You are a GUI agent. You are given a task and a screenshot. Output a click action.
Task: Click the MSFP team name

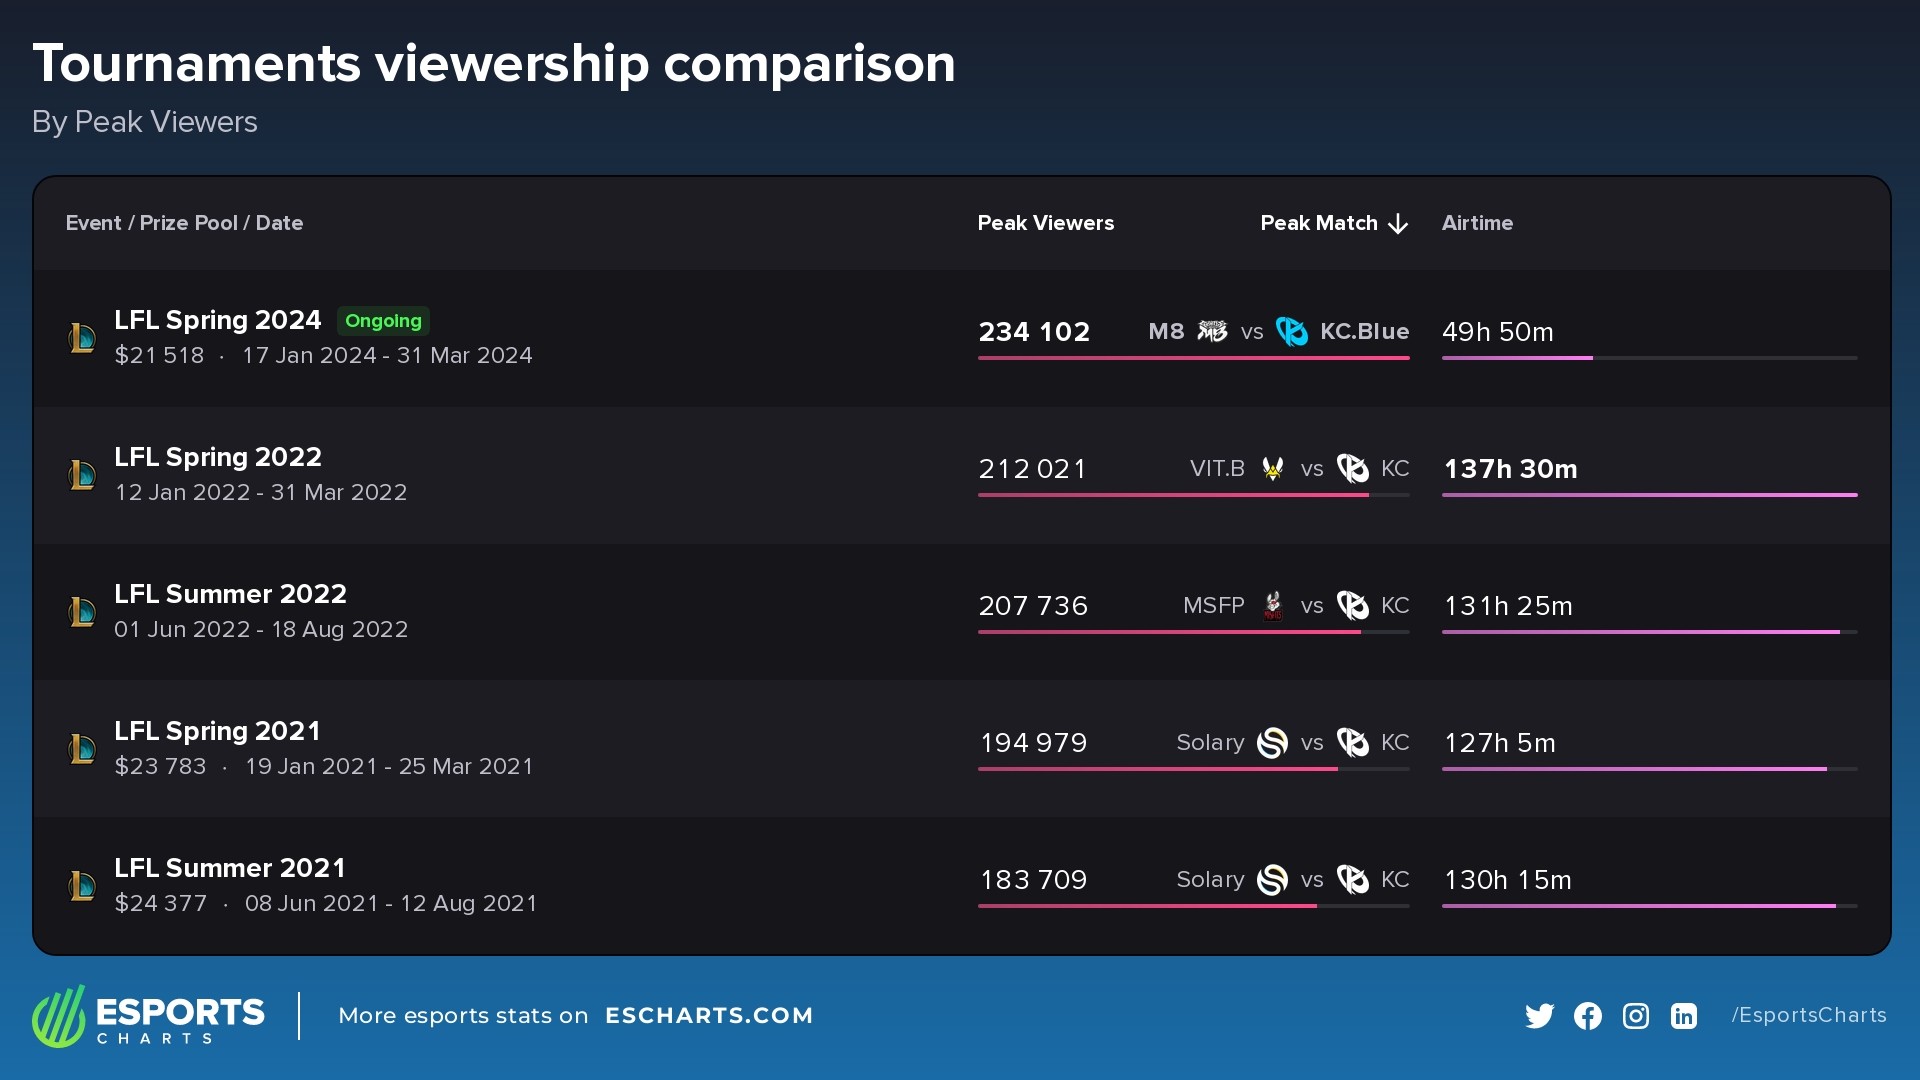point(1213,605)
